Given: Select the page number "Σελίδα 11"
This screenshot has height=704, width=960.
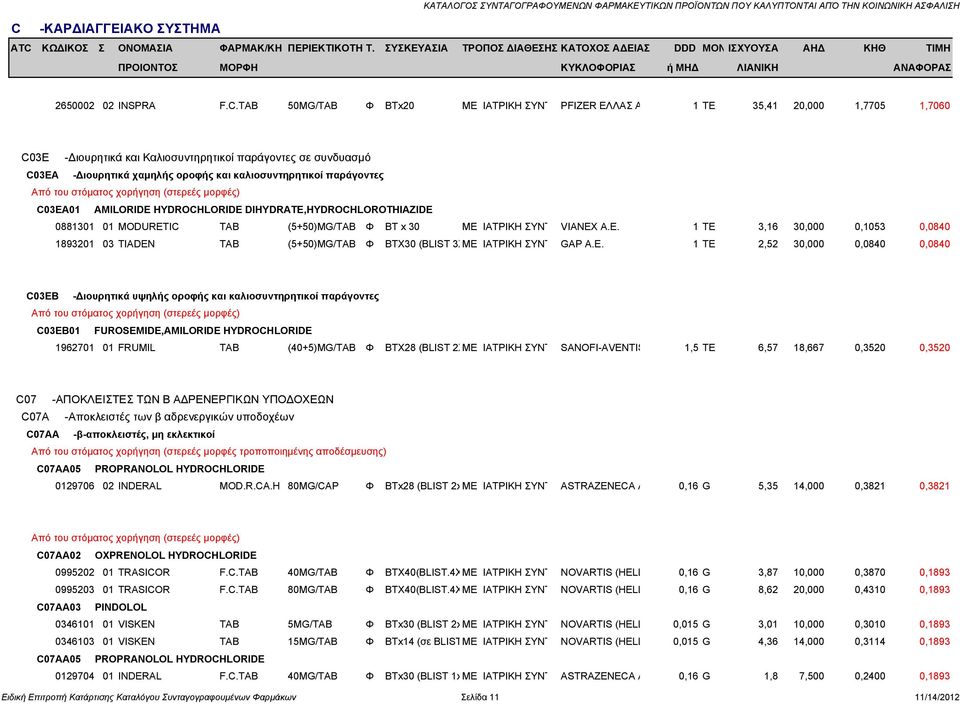Looking at the screenshot, I should 480,697.
